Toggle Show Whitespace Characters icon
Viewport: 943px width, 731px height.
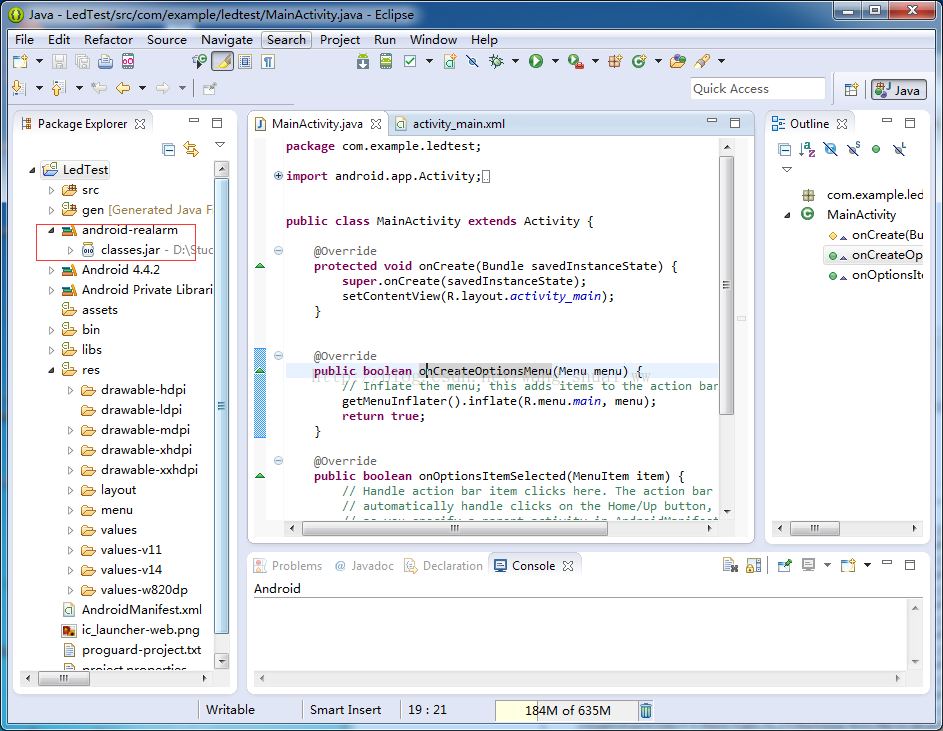tap(268, 61)
